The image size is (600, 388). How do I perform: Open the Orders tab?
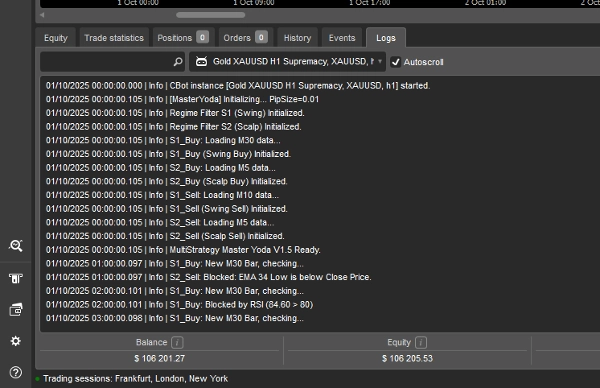(x=245, y=38)
